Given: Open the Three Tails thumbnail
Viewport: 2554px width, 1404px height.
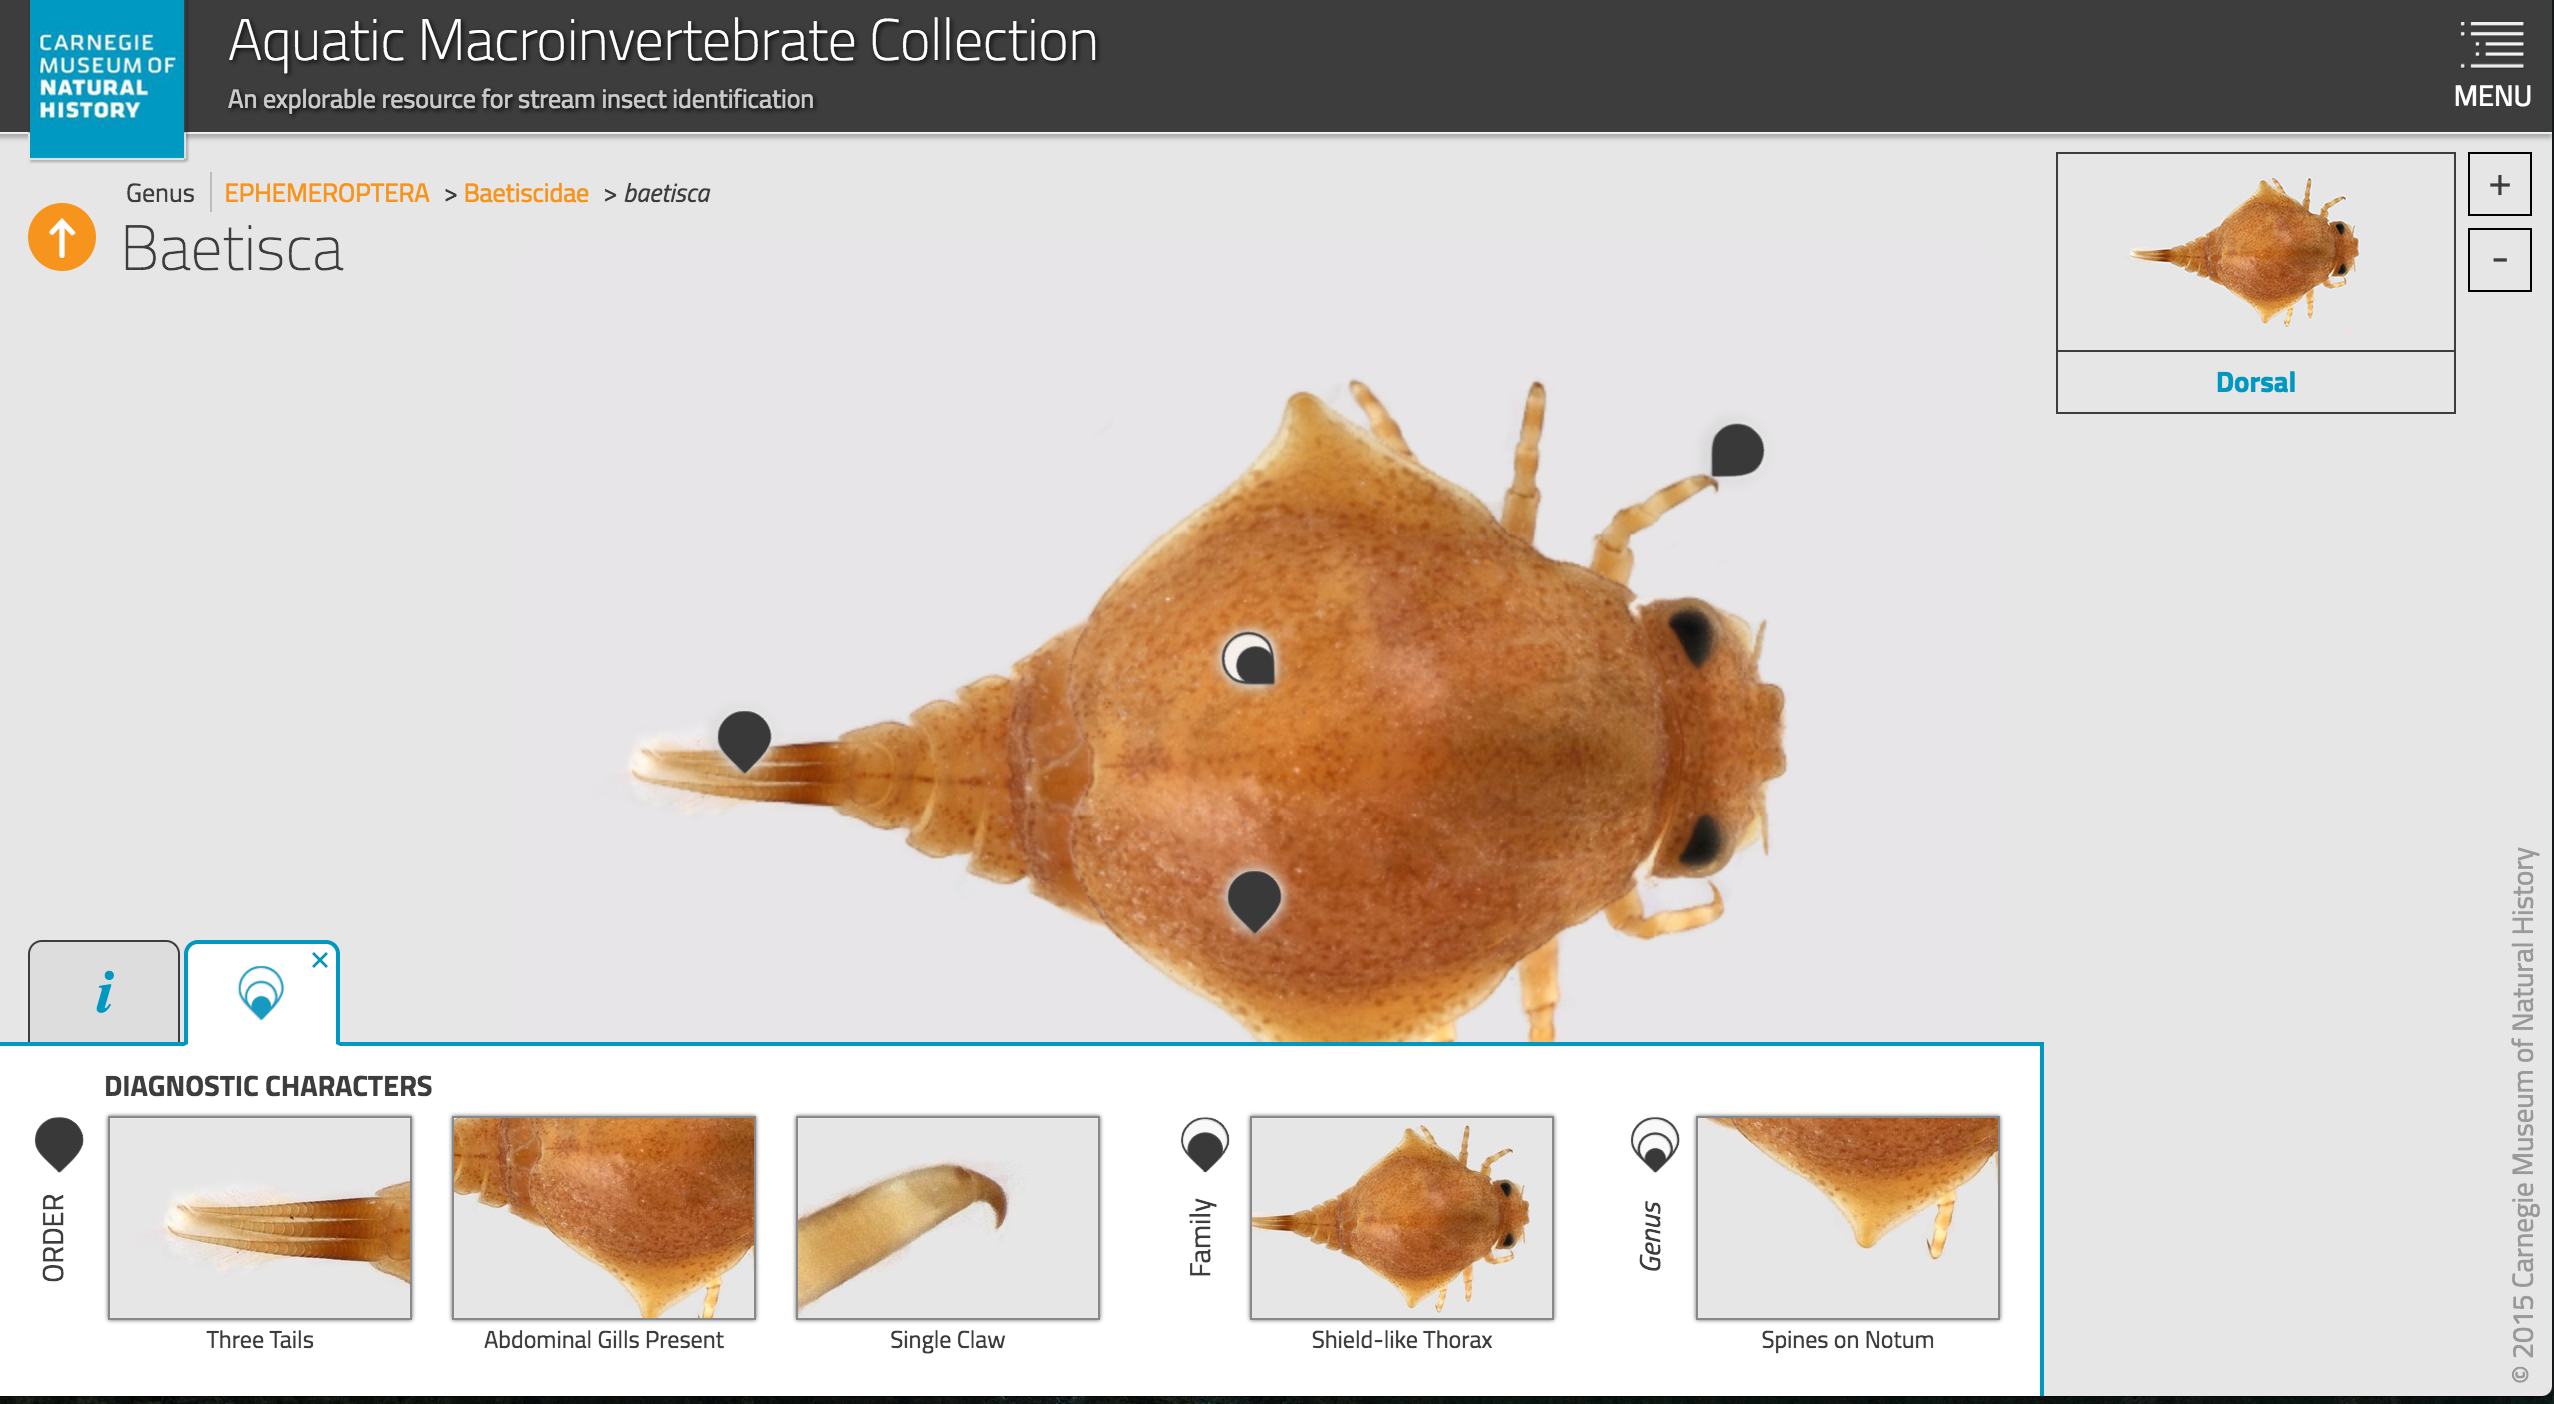Looking at the screenshot, I should 260,1218.
